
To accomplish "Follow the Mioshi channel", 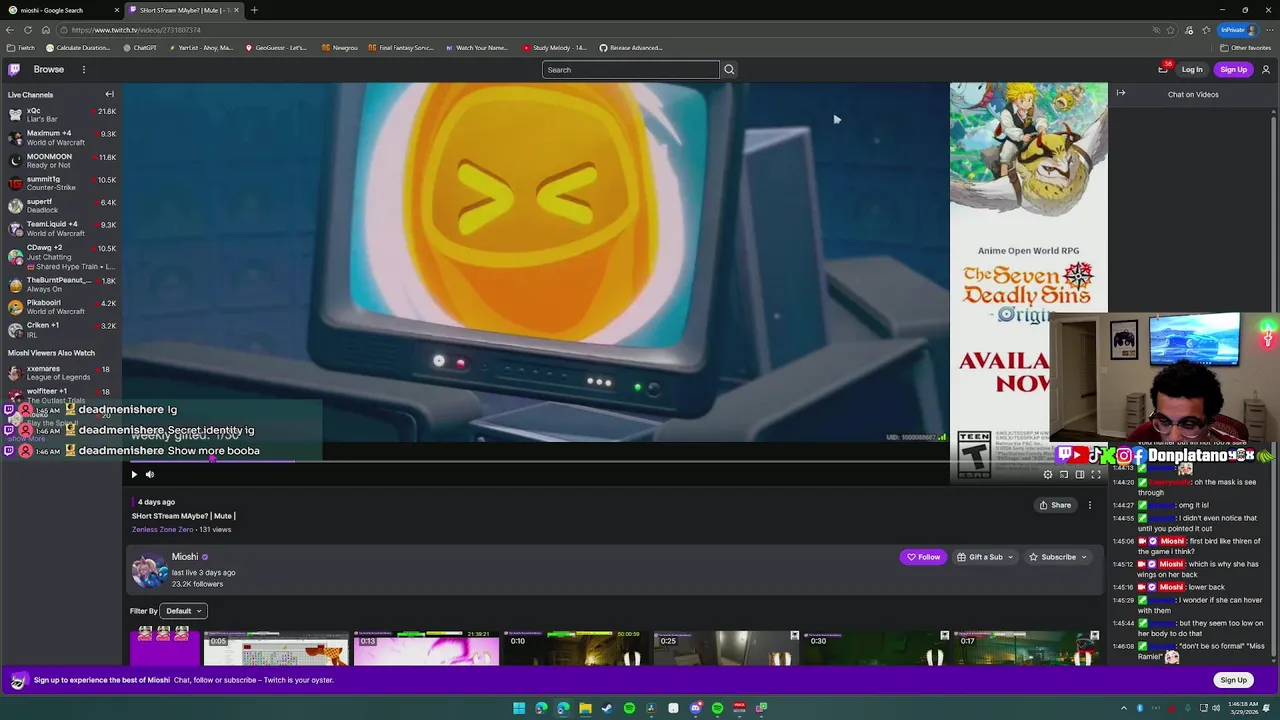I will click(923, 557).
